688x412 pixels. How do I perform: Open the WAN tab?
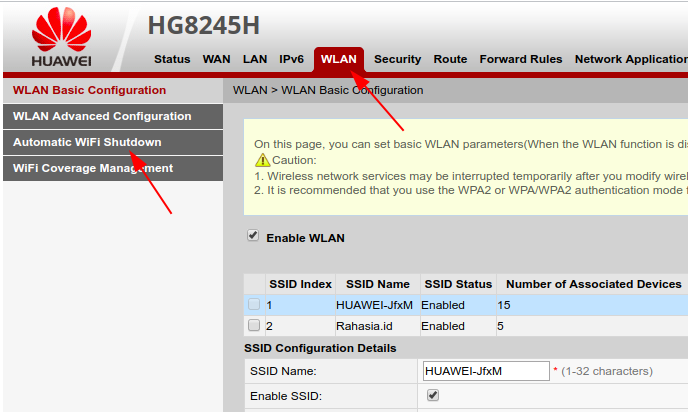pyautogui.click(x=216, y=59)
